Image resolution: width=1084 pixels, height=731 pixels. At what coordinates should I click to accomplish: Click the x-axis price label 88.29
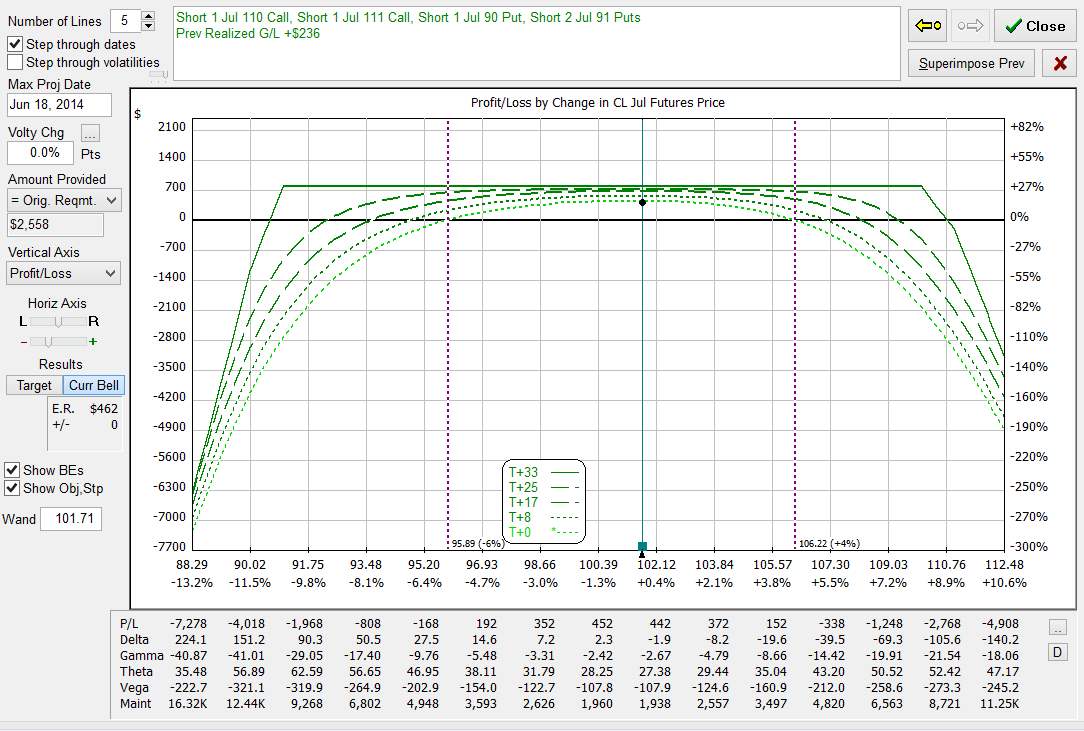point(192,565)
